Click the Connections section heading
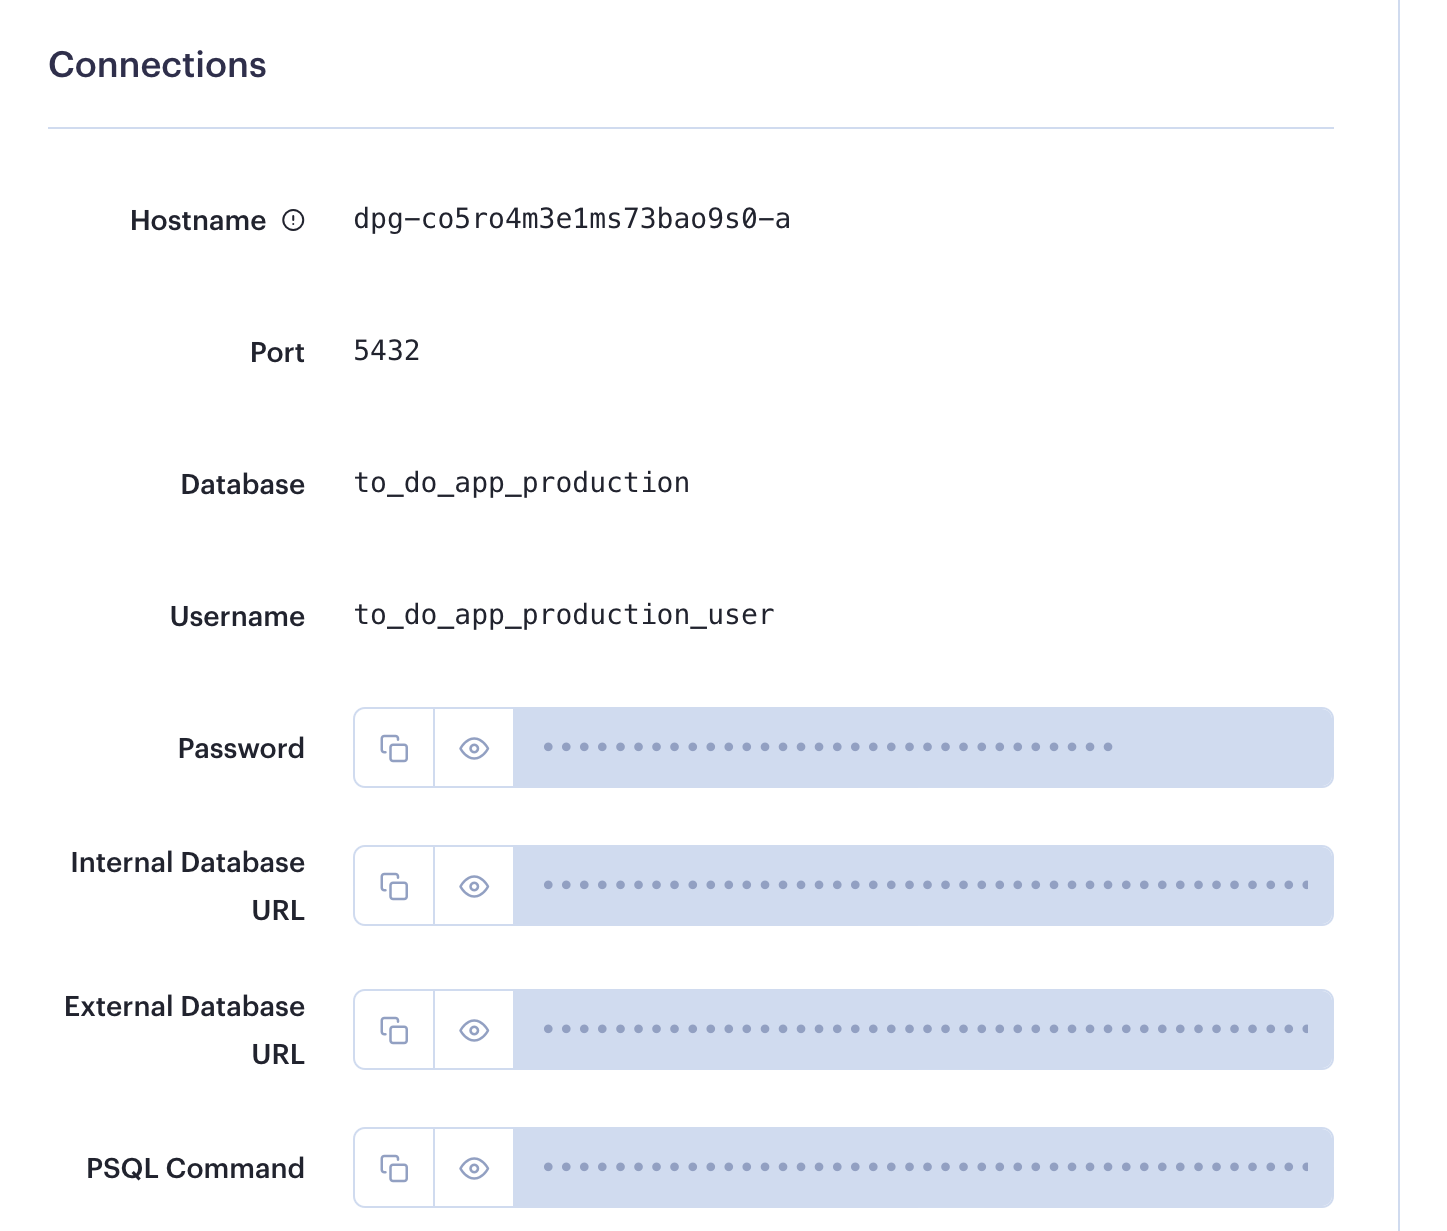 158,65
